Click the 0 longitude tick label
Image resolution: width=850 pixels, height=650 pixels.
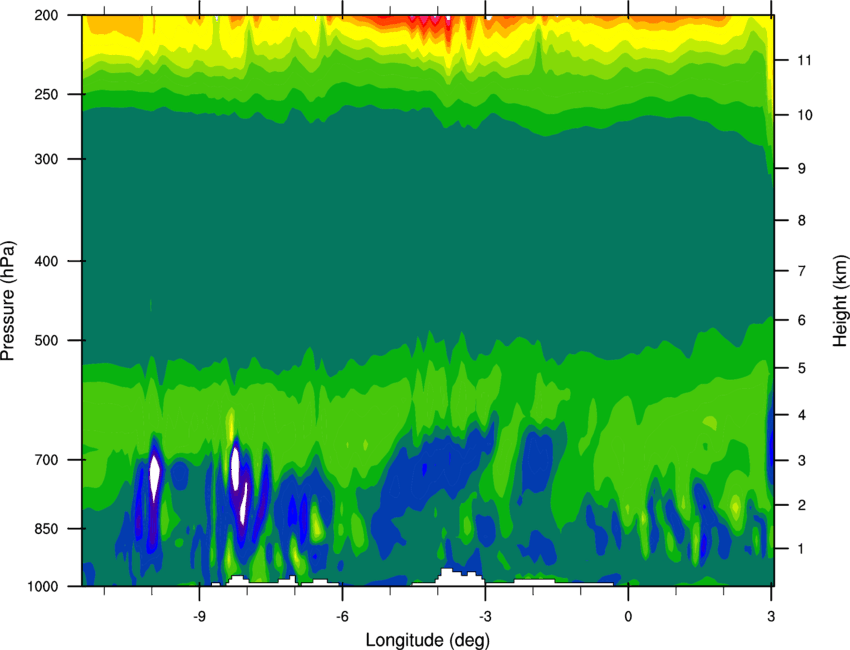(628, 616)
